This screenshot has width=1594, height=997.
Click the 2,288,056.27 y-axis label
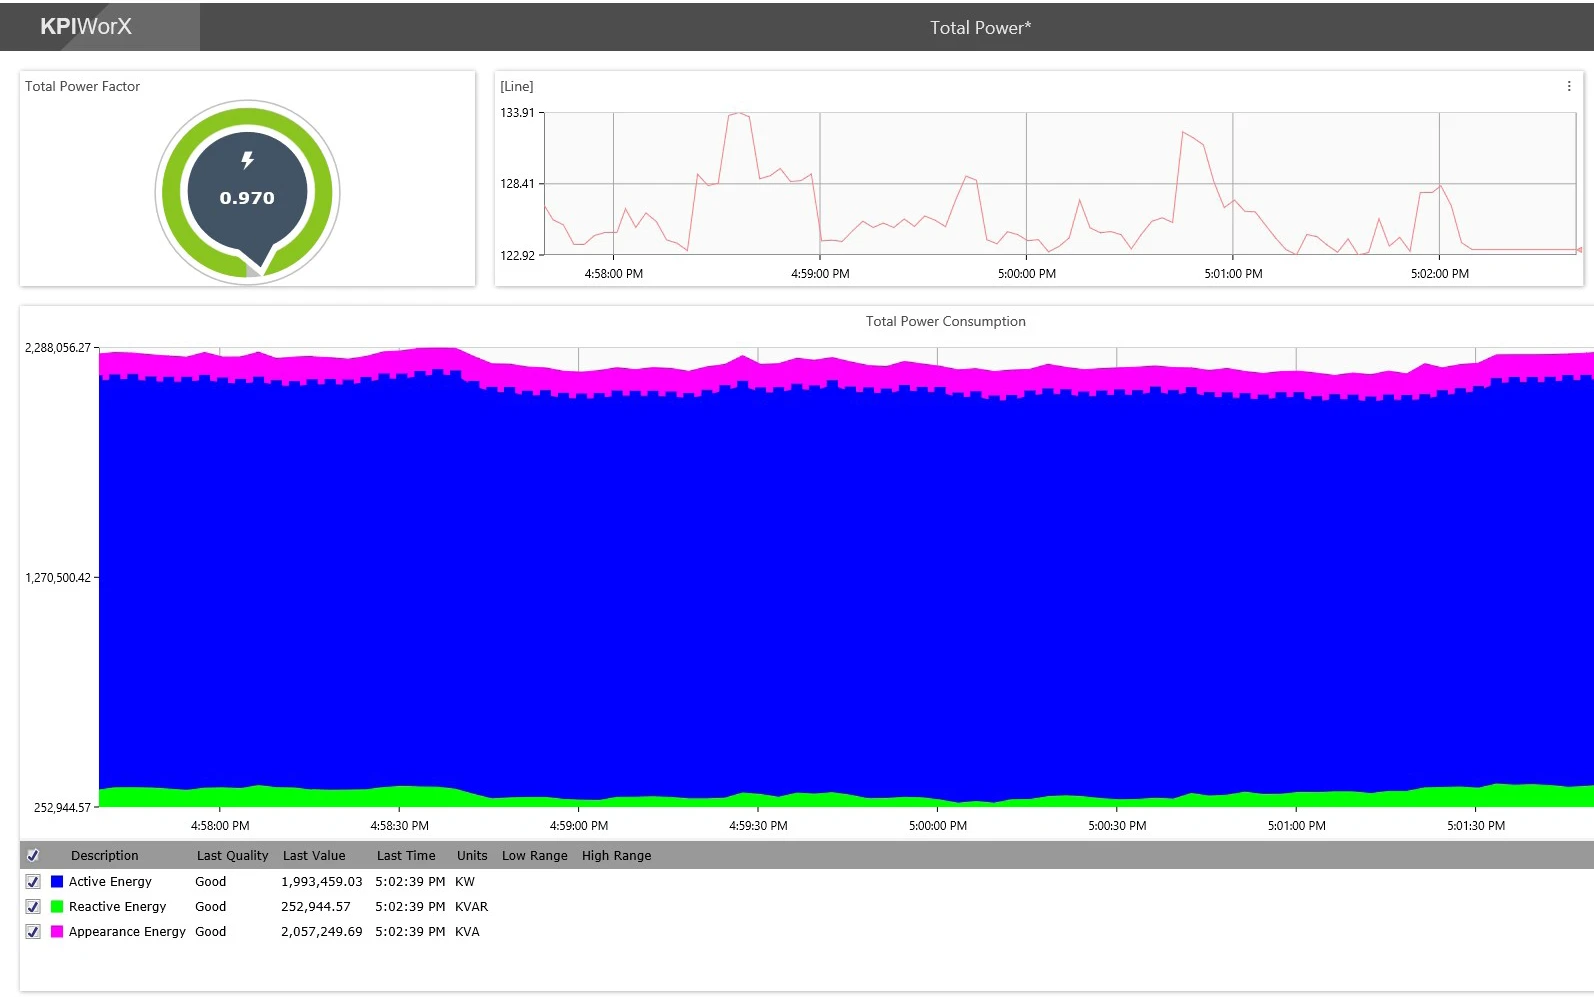(x=57, y=348)
